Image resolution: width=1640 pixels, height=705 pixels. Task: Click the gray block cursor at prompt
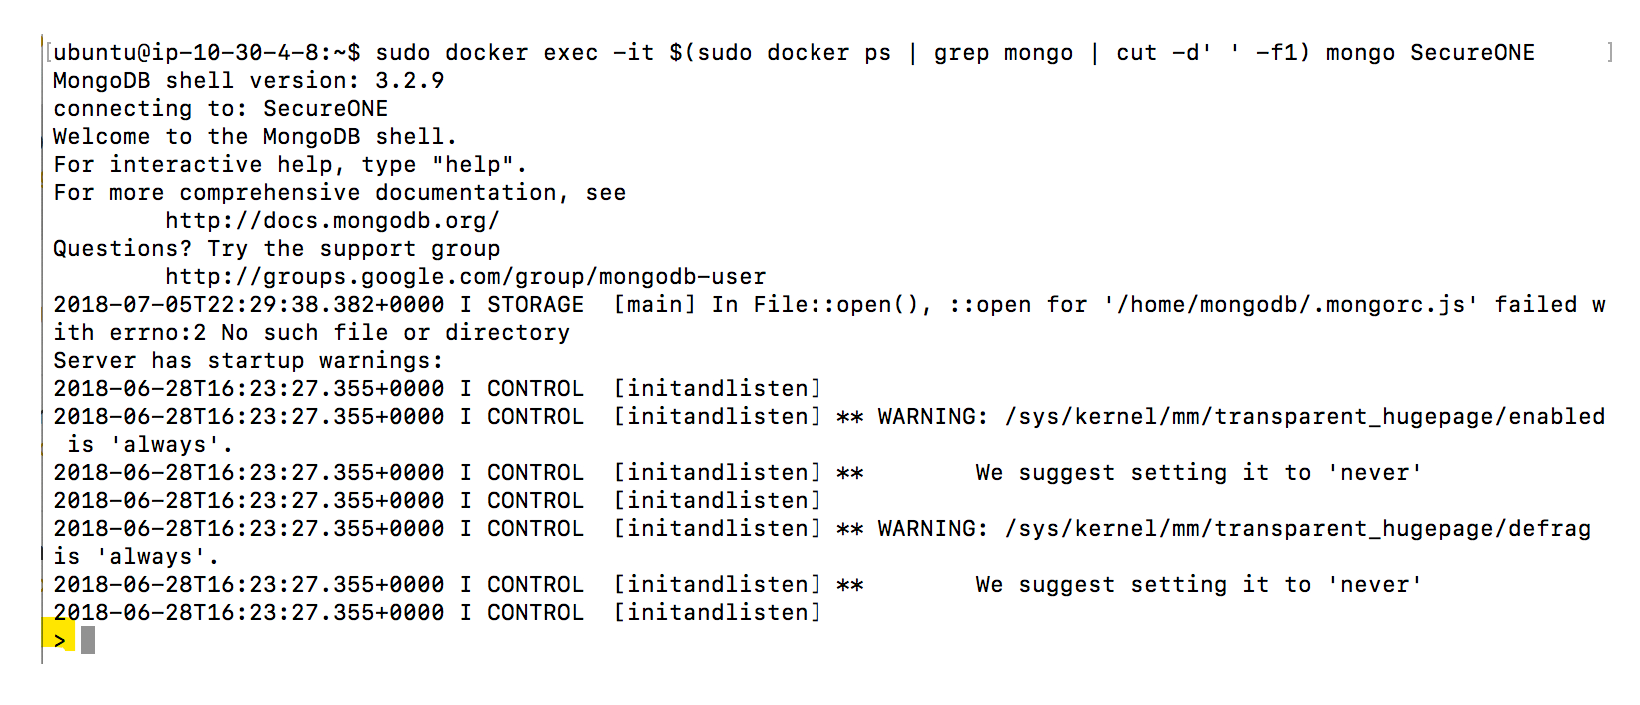click(88, 640)
